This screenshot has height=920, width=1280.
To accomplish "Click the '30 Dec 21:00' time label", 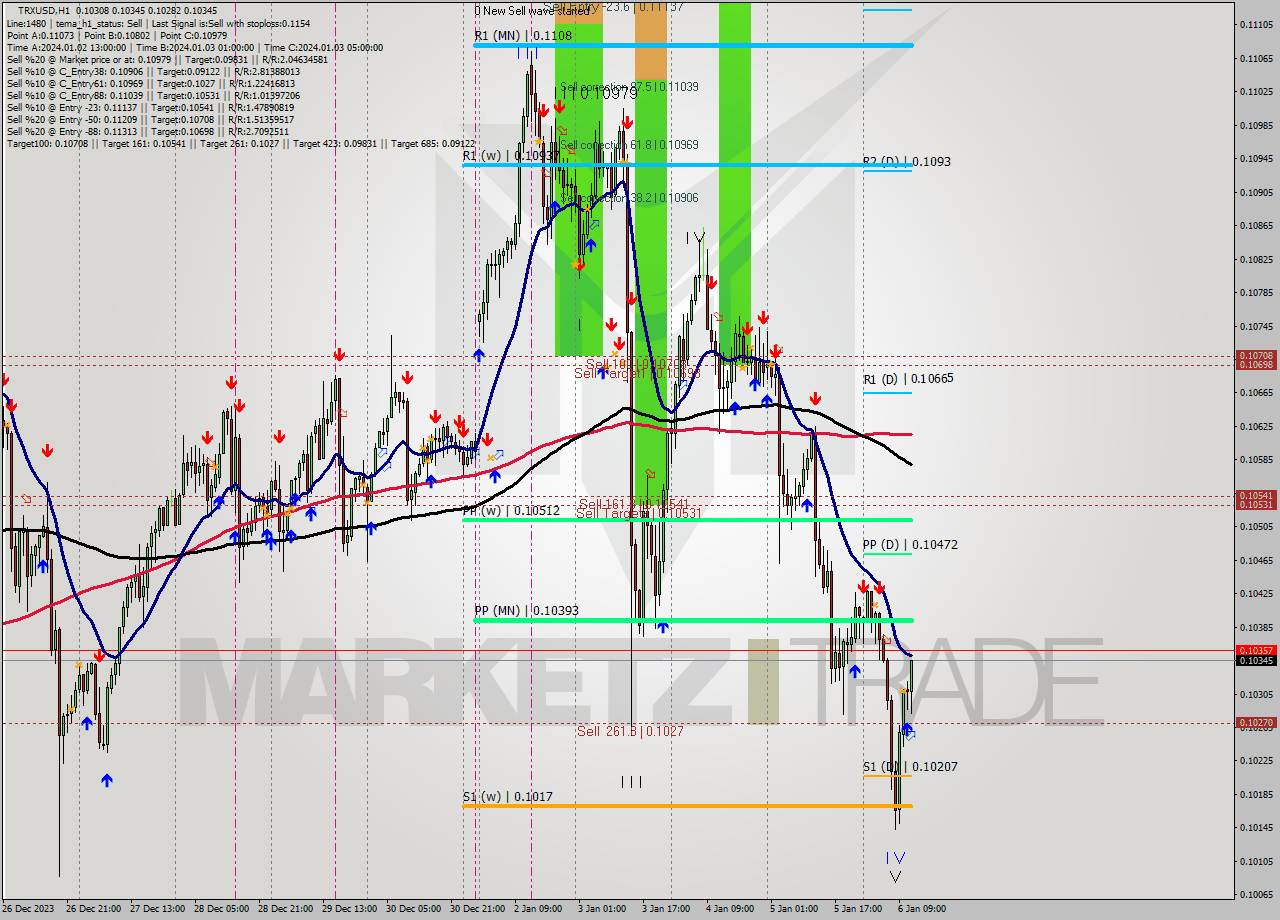I will pyautogui.click(x=477, y=909).
